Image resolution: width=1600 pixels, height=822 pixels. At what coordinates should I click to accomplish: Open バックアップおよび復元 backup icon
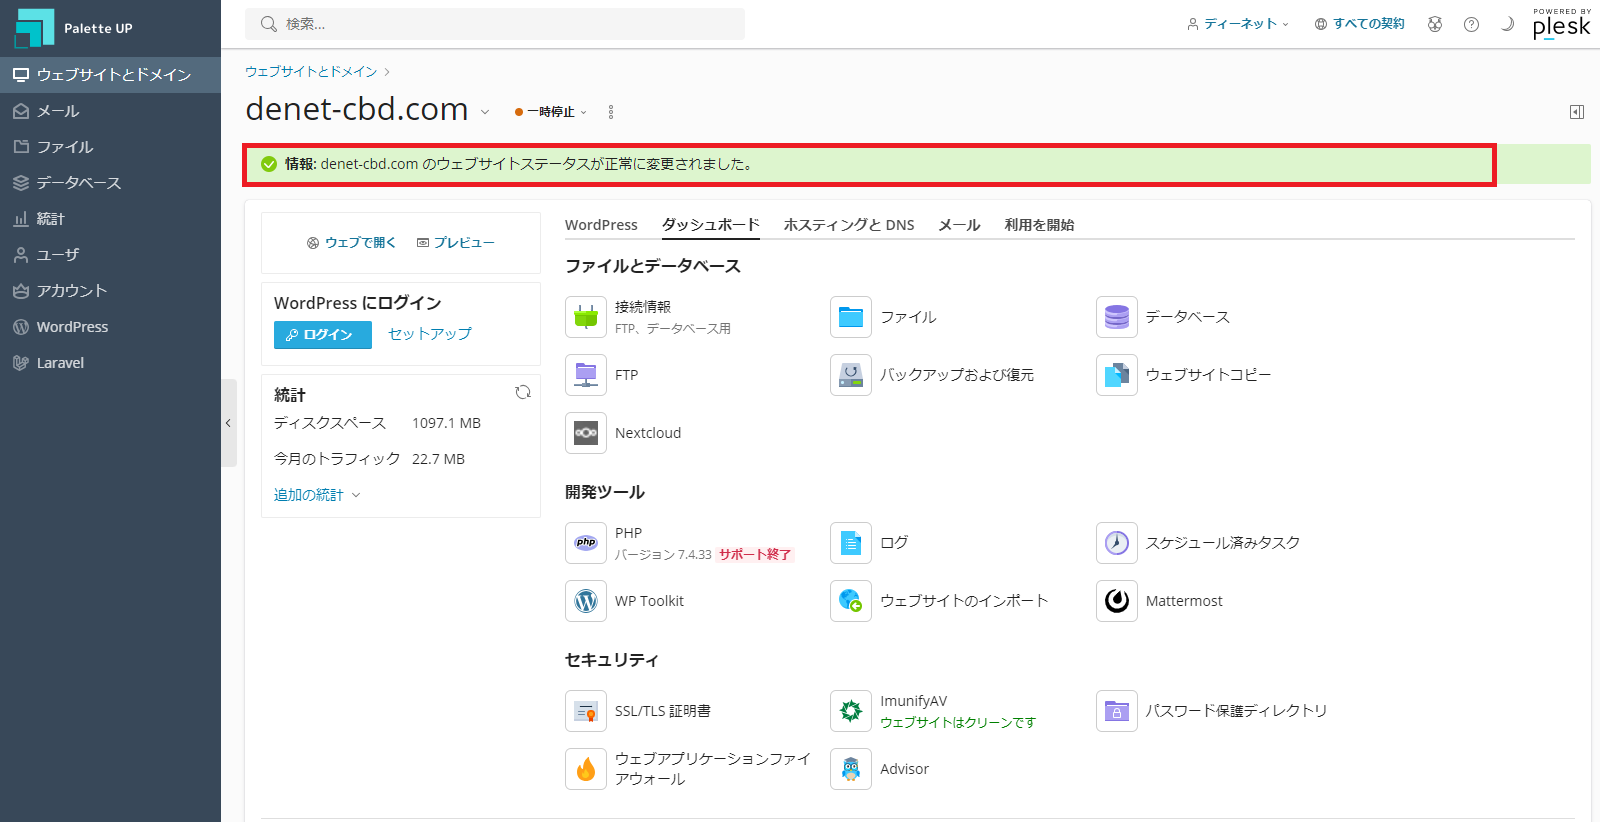851,375
